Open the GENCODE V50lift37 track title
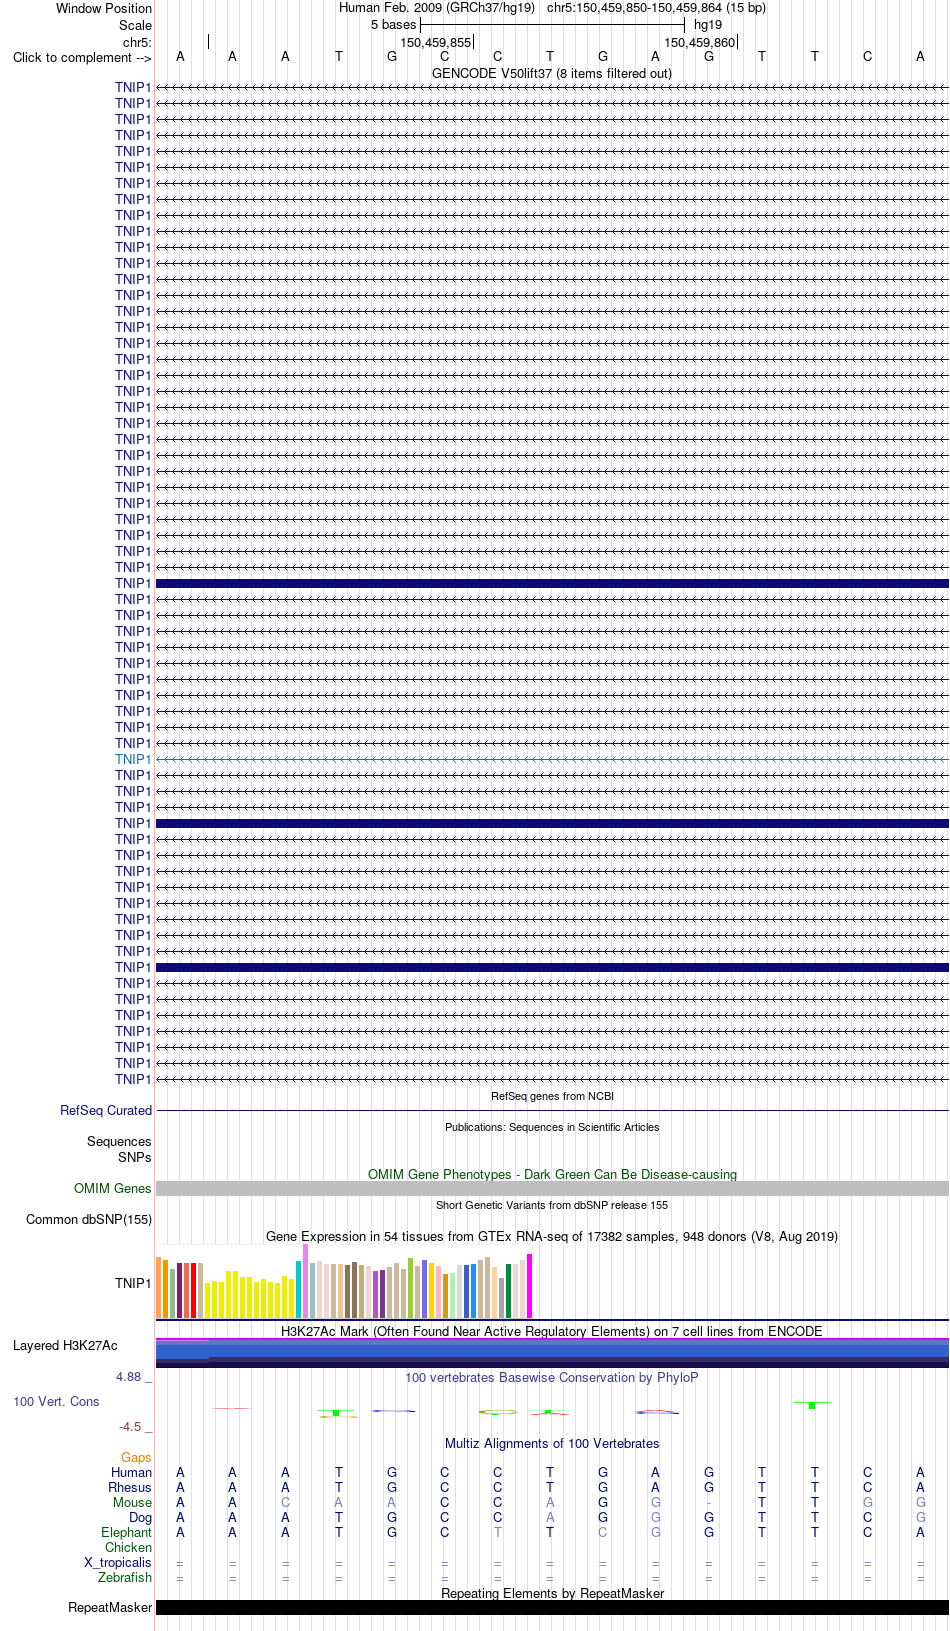This screenshot has height=1631, width=950. point(552,73)
